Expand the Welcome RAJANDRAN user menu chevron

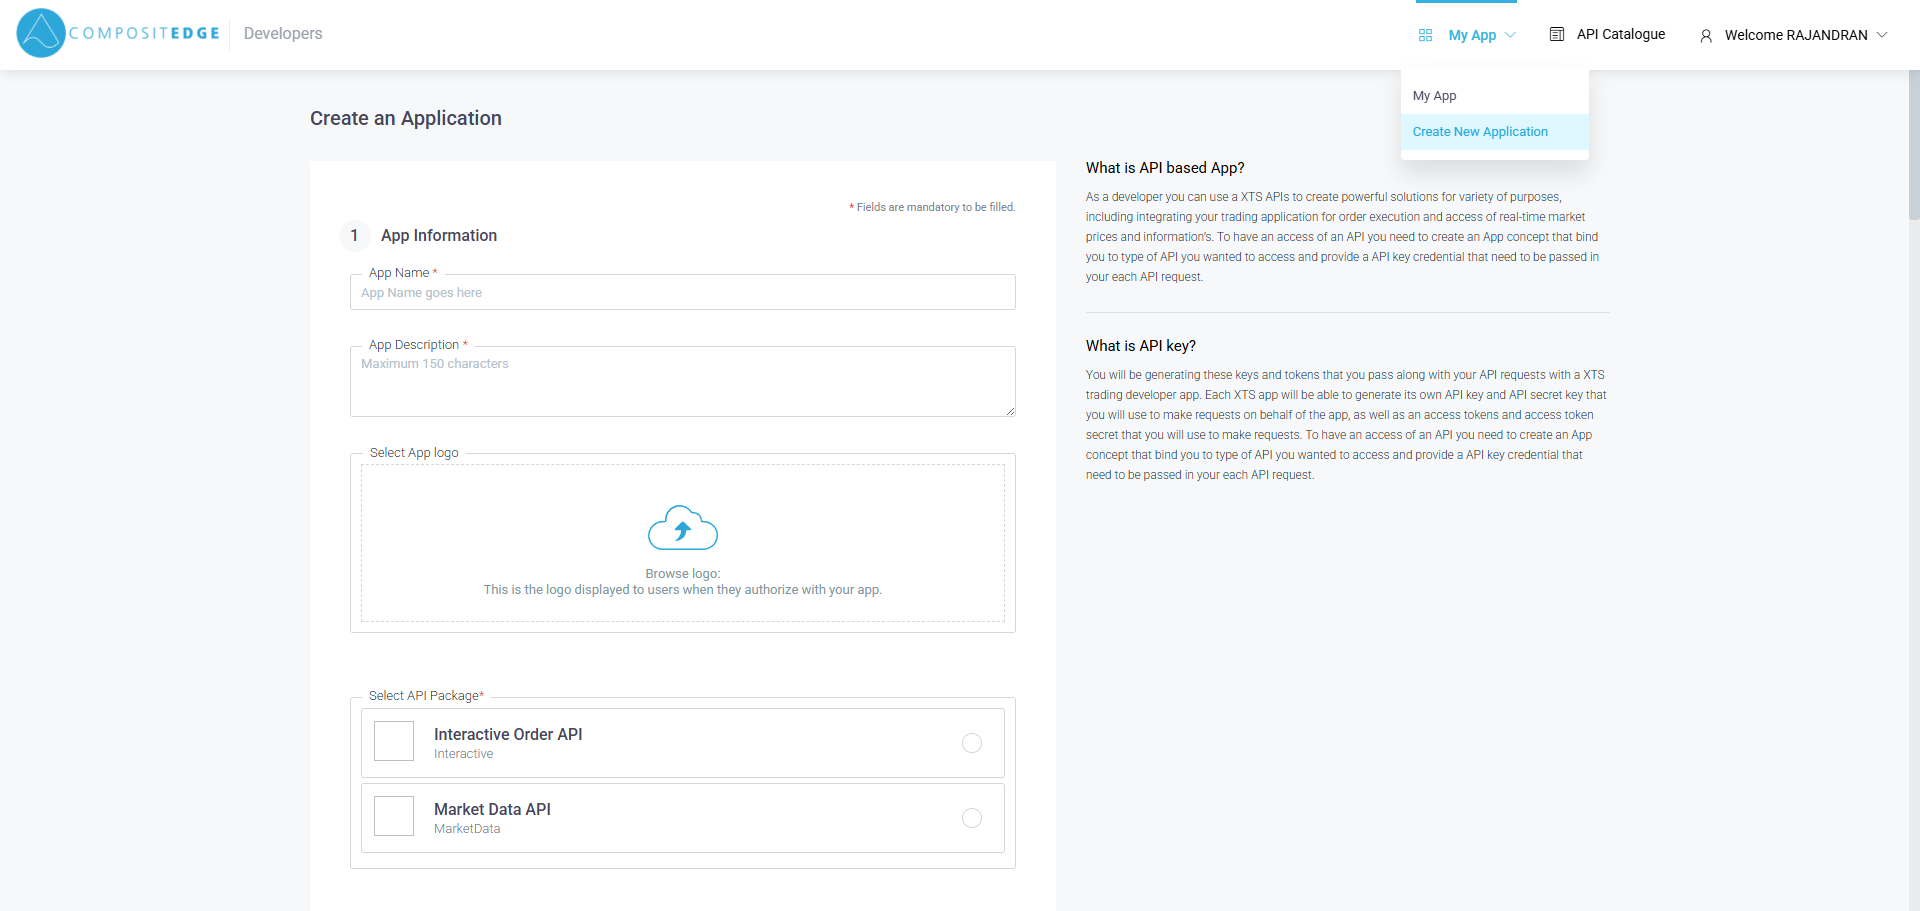[1882, 35]
